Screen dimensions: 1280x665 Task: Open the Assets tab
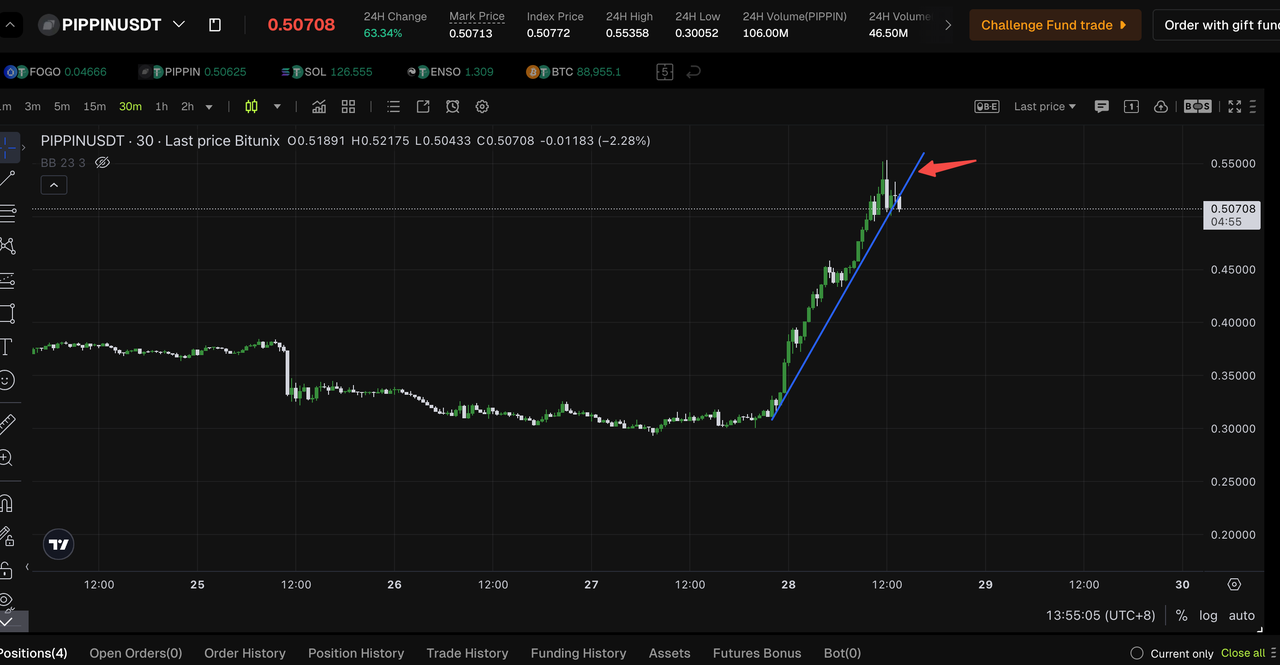tap(669, 653)
